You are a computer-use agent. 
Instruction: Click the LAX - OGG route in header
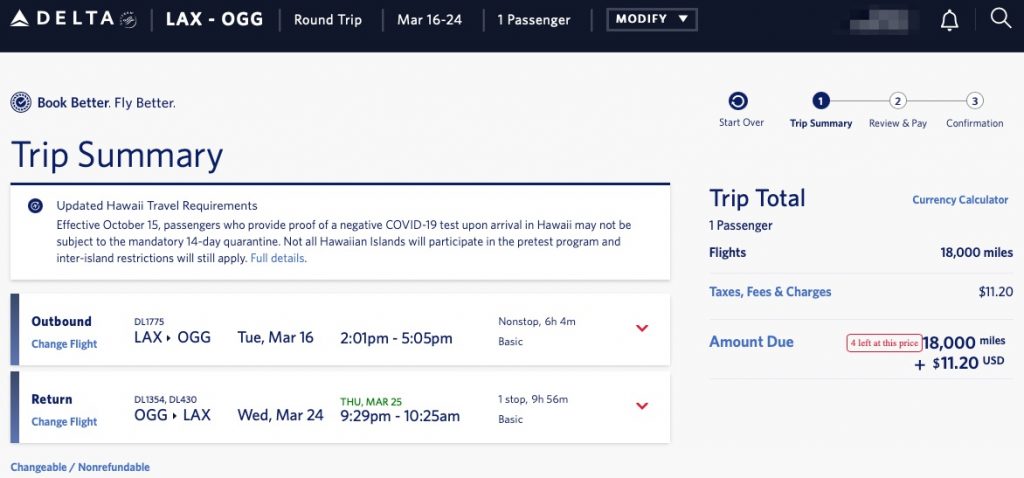214,19
